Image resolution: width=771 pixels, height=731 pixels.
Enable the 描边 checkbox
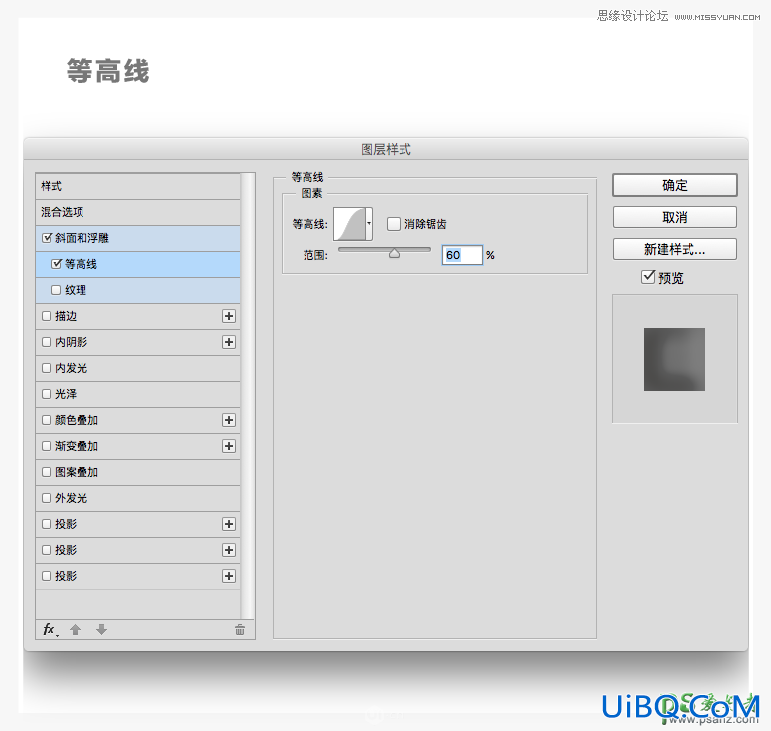point(46,316)
